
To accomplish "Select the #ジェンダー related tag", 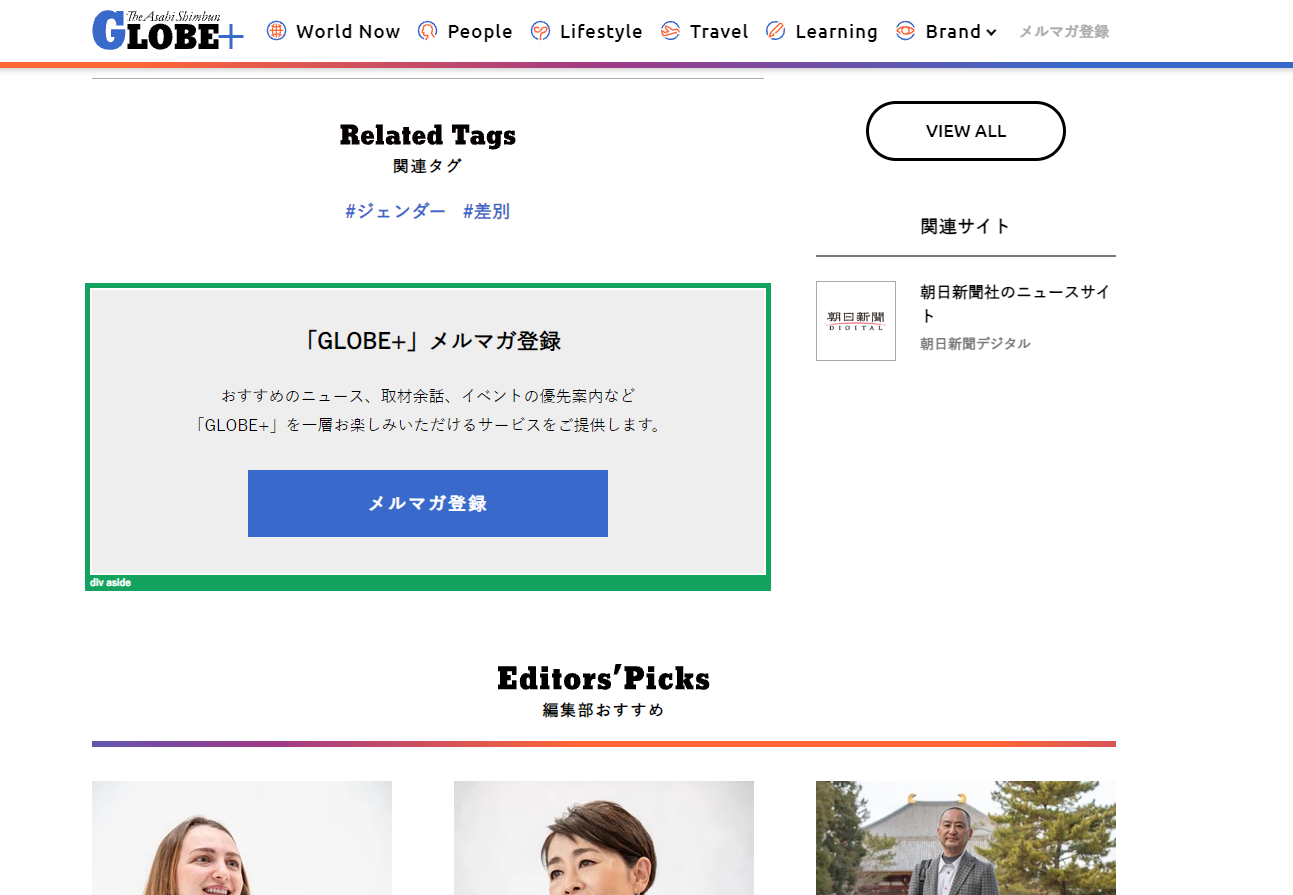I will pyautogui.click(x=395, y=211).
